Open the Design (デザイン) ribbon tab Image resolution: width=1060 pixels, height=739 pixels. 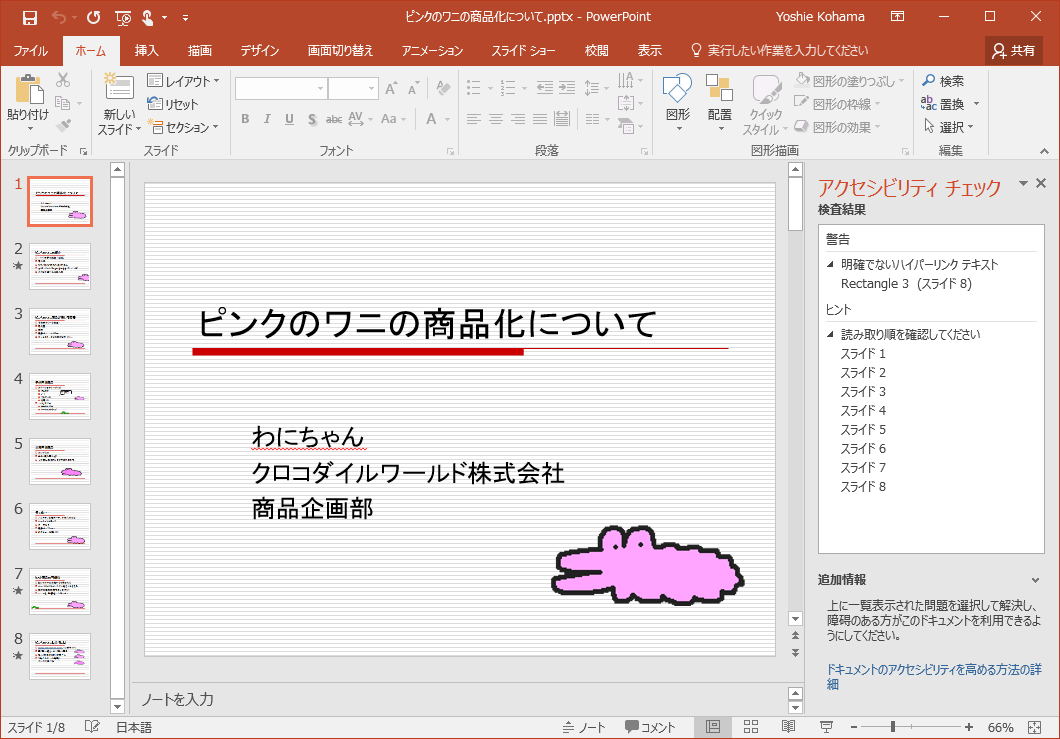259,51
